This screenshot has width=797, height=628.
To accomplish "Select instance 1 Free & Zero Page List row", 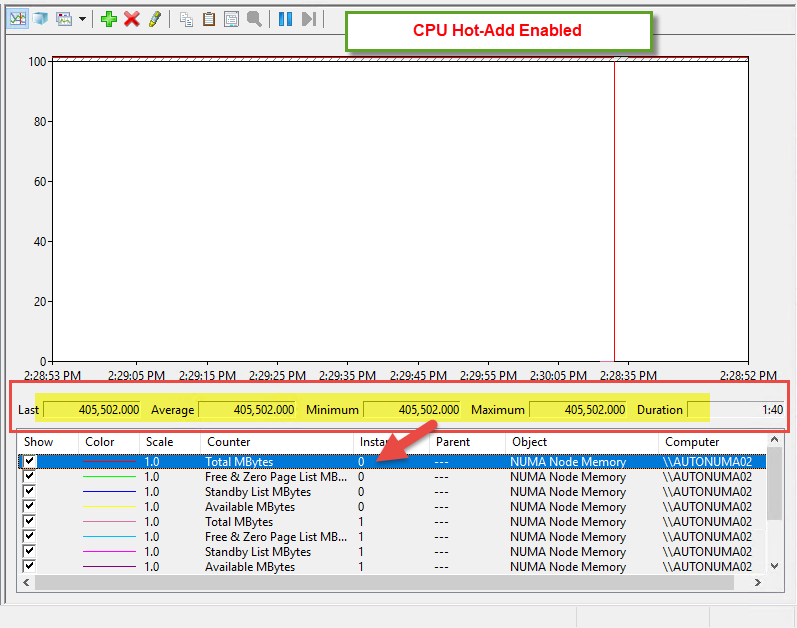I will pyautogui.click(x=271, y=537).
